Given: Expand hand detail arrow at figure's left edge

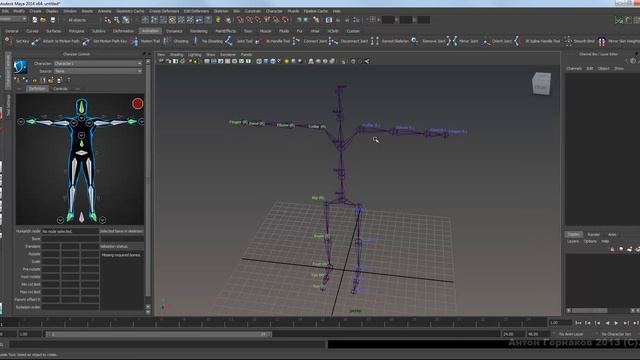Looking at the screenshot, I should (x=21, y=121).
